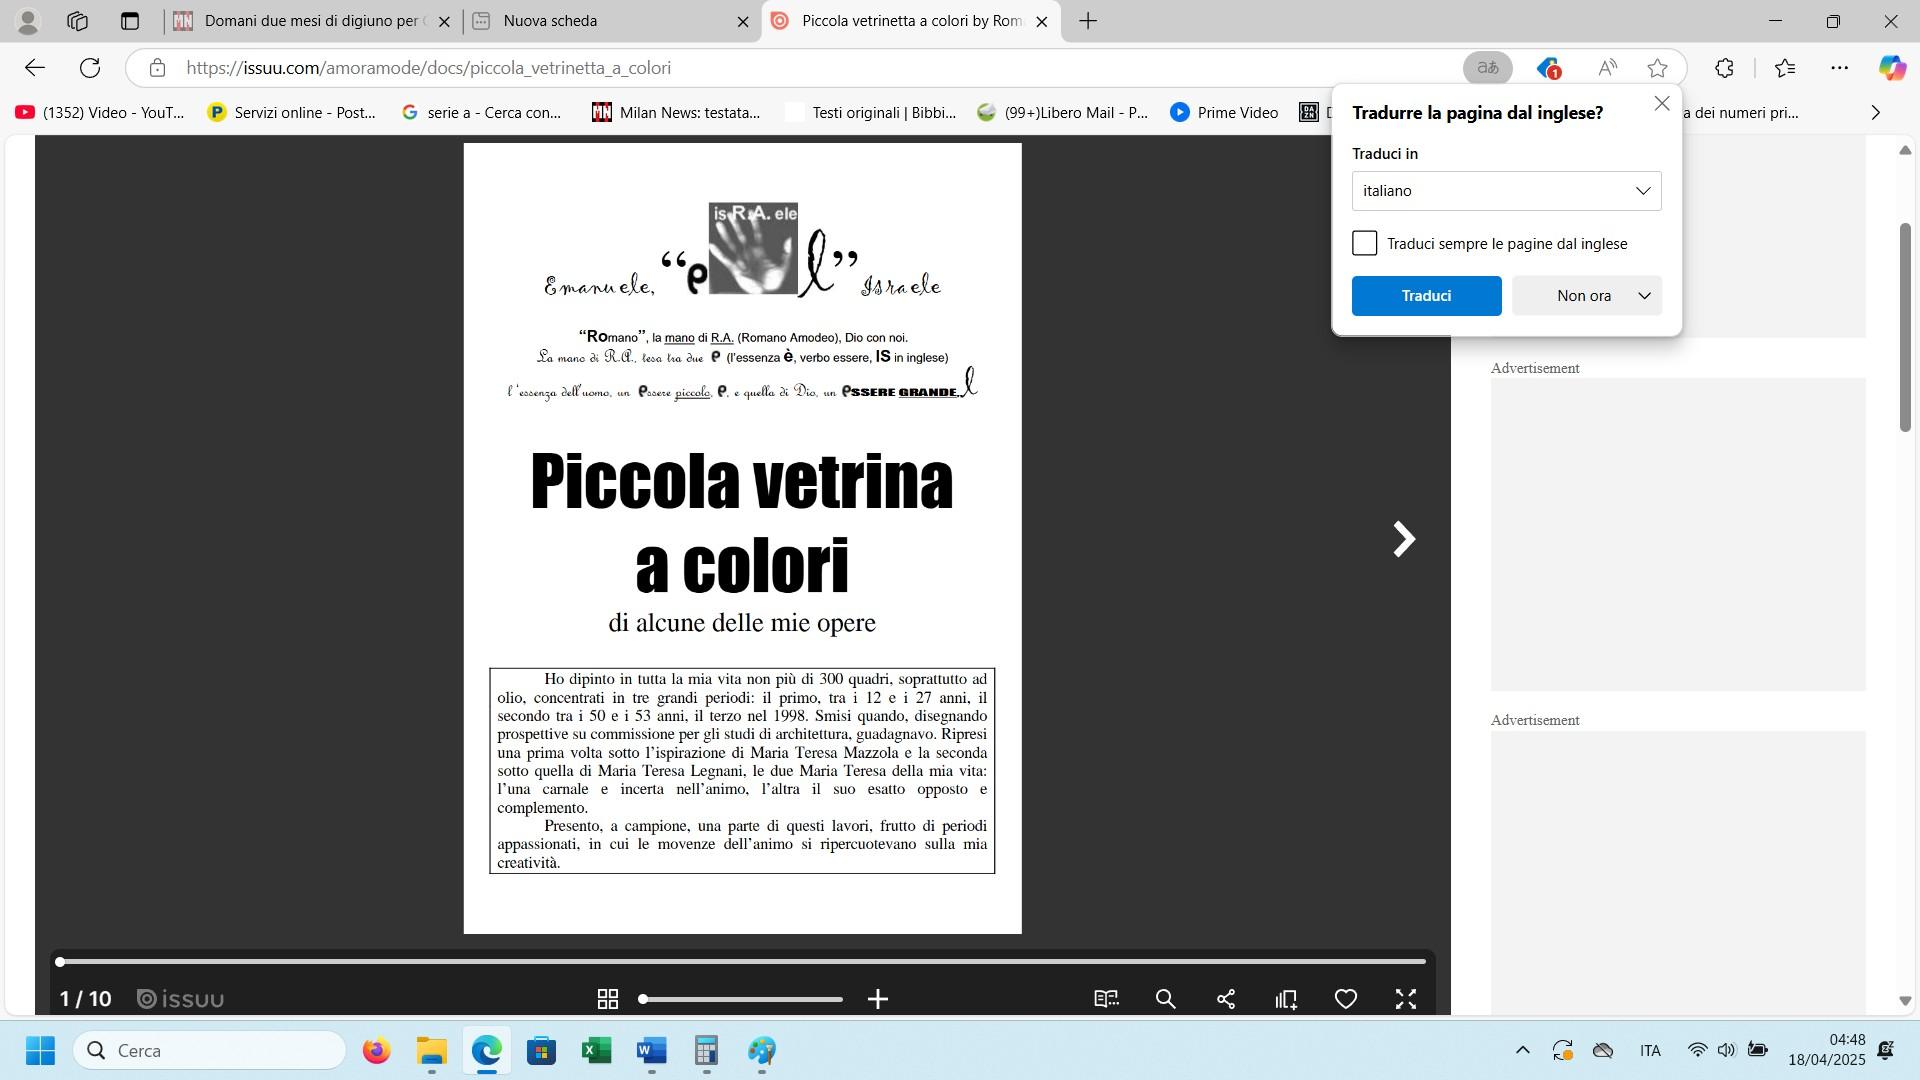Screen dimensions: 1920x1080
Task: Open the Non ora options arrow
Action: coord(1644,296)
